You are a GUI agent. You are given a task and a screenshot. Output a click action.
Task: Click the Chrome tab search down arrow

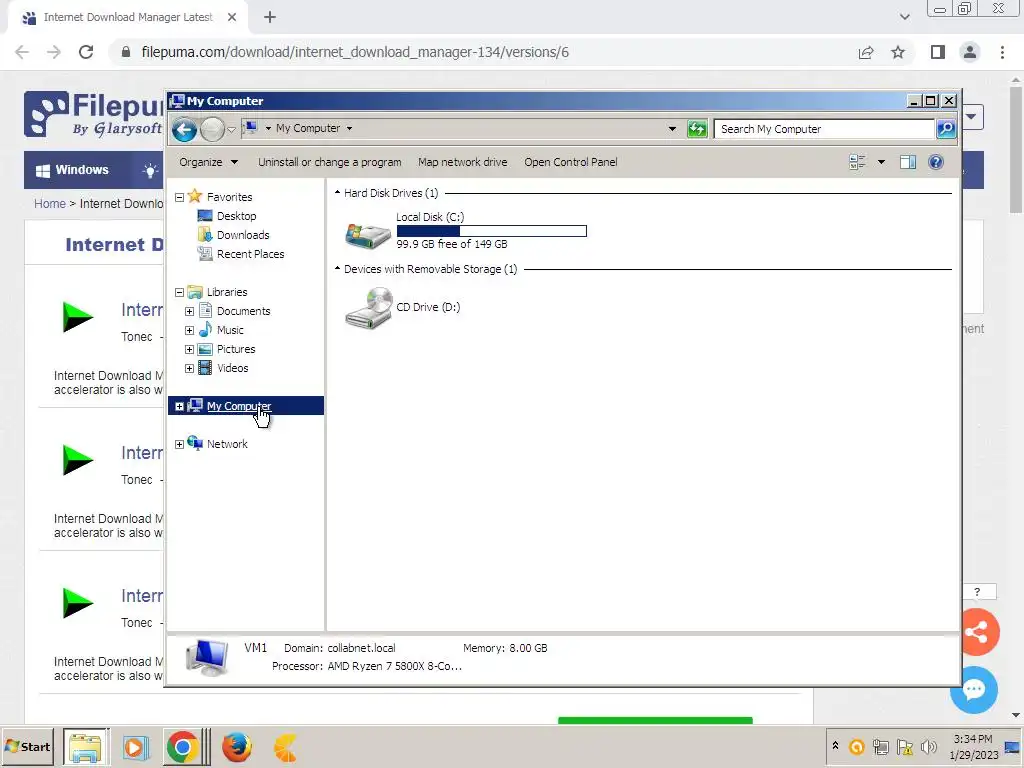904,17
